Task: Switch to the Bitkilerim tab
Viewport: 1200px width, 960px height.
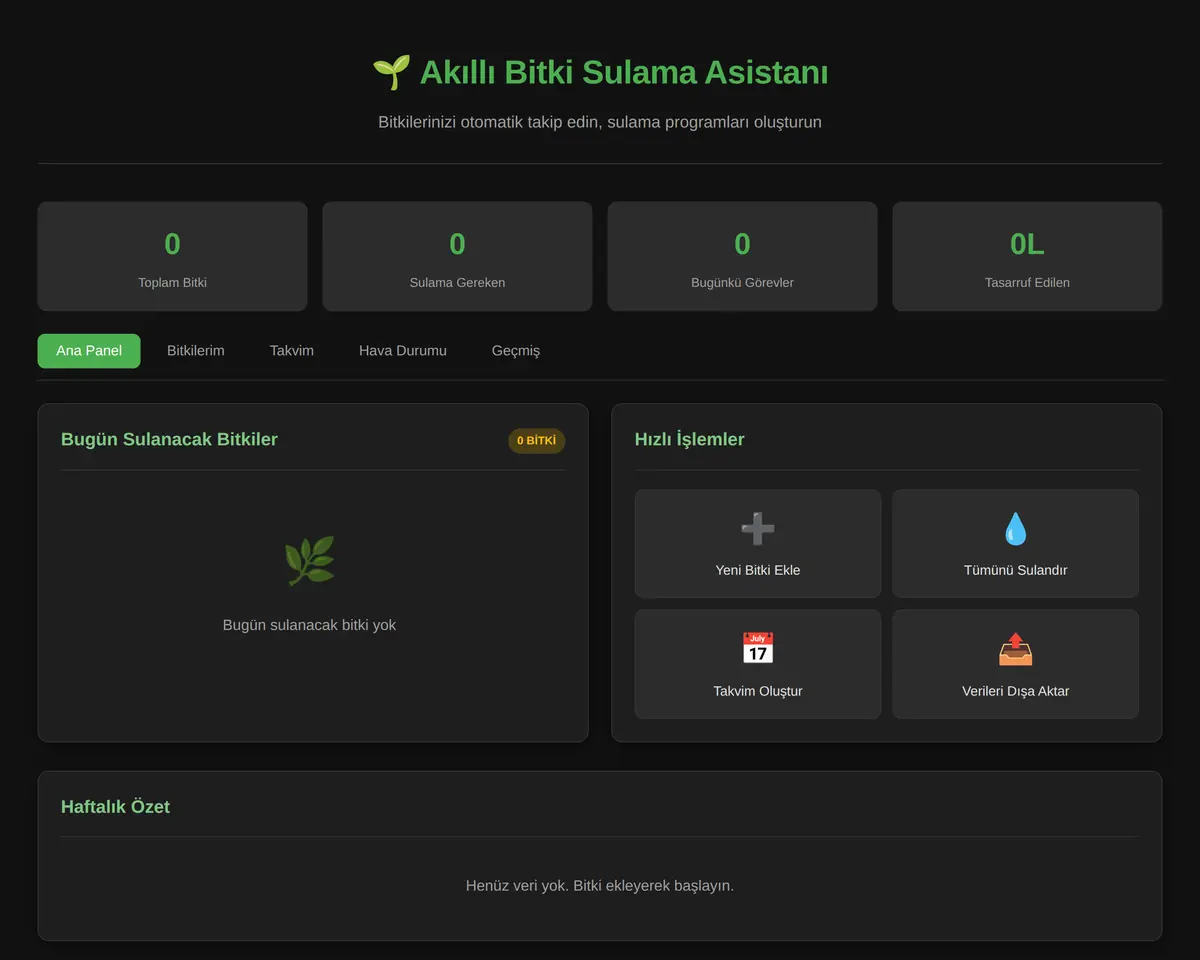Action: pos(196,351)
